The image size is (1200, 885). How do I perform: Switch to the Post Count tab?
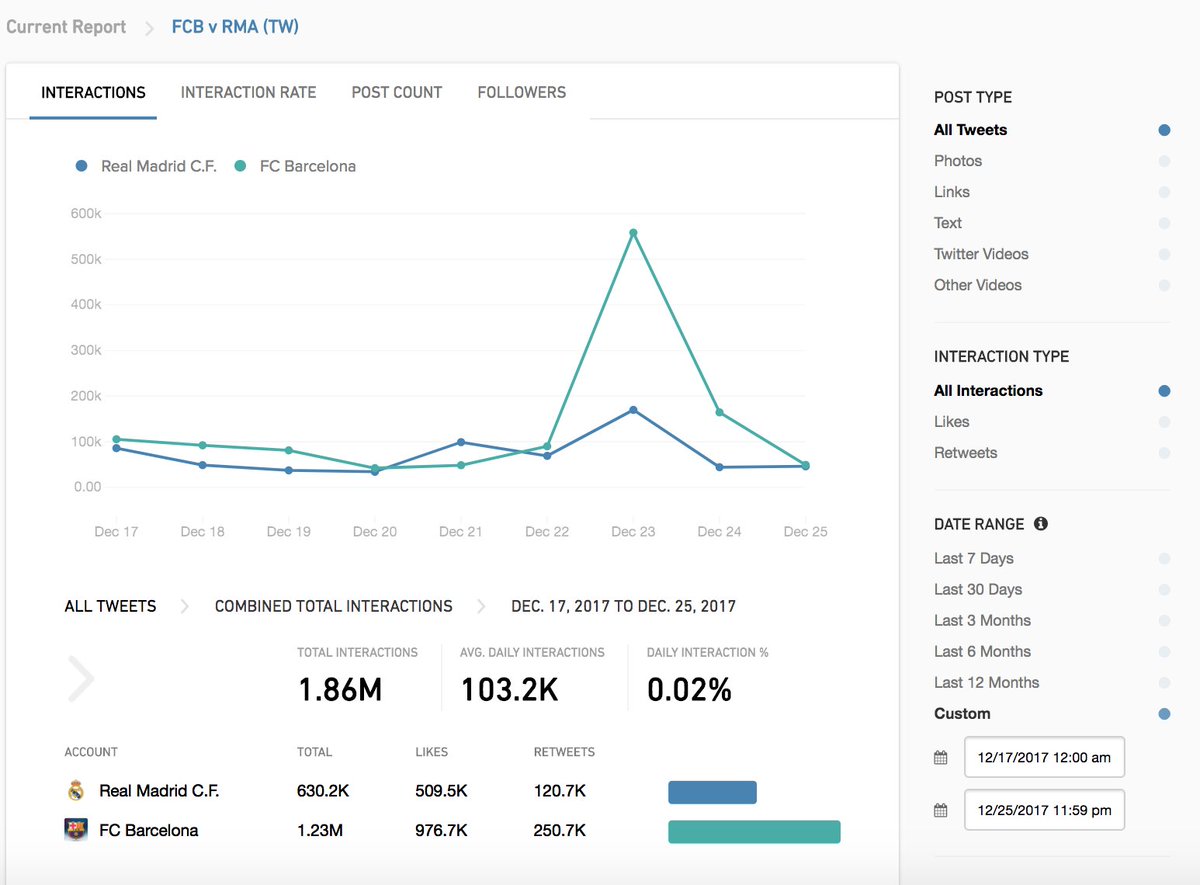click(x=397, y=93)
